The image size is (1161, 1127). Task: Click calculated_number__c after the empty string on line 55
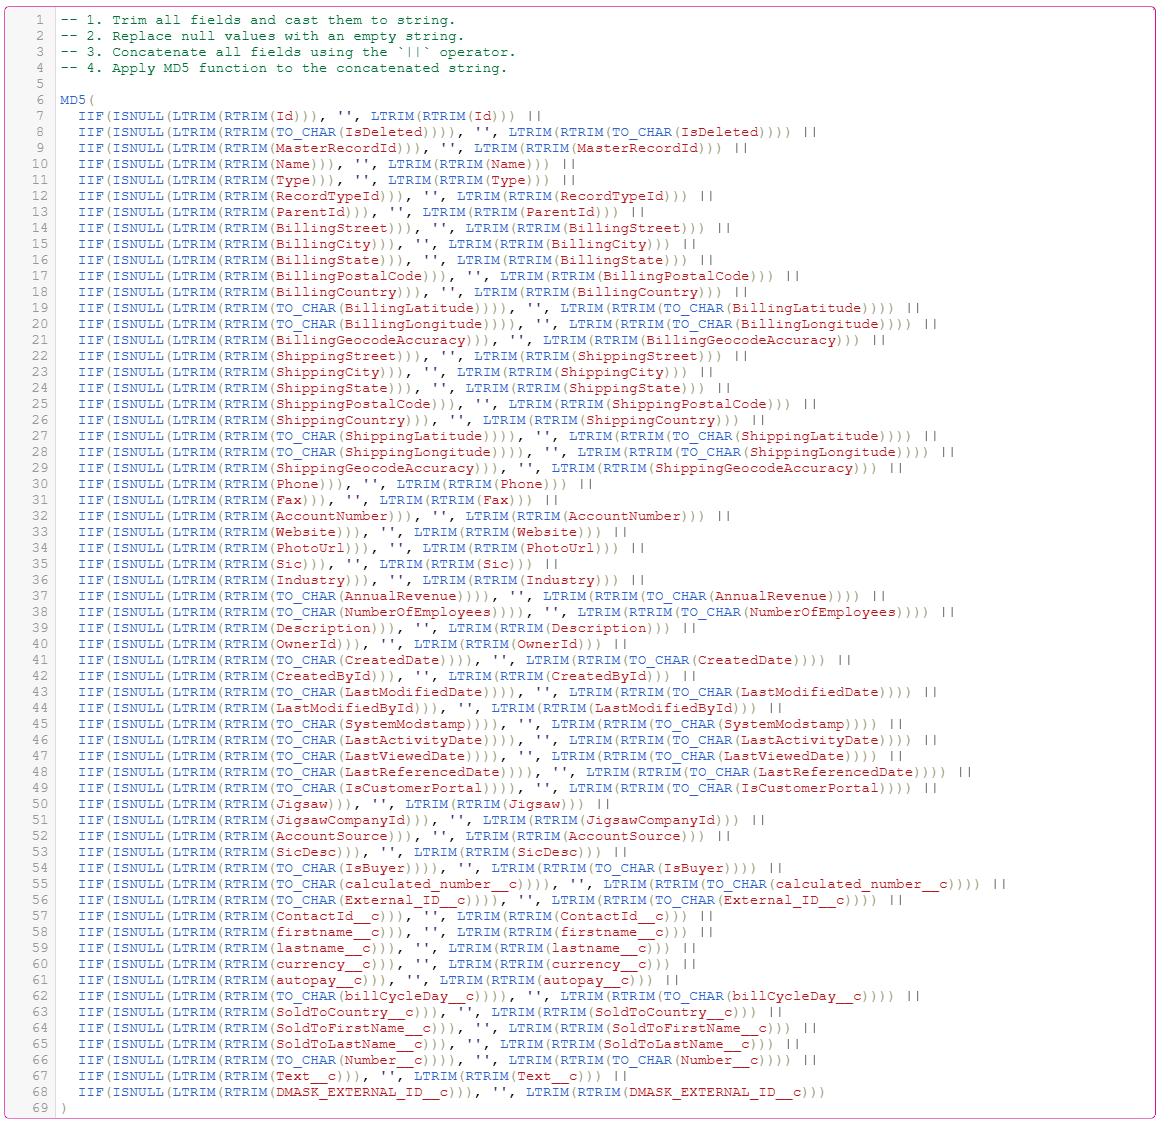point(862,883)
